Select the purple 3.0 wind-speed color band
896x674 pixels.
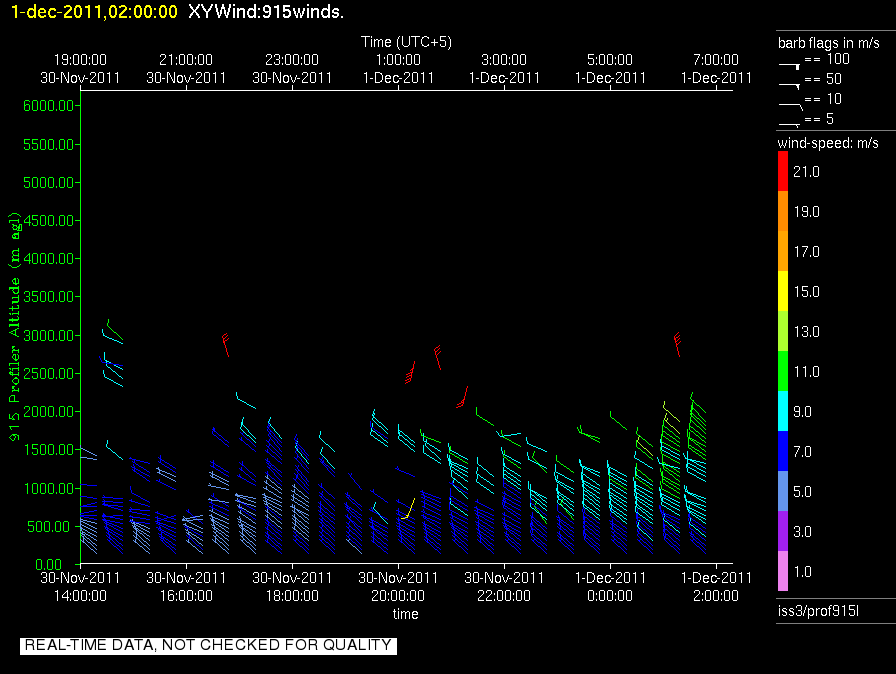click(x=783, y=531)
